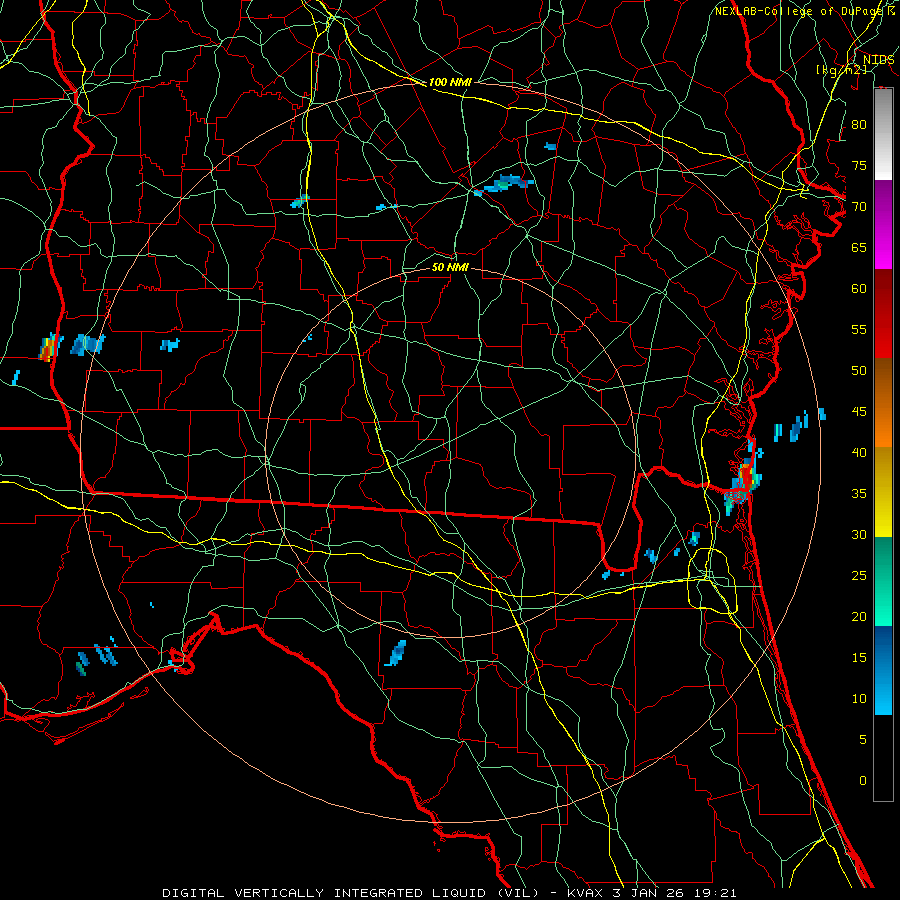Image resolution: width=900 pixels, height=900 pixels.
Task: Pick the gray-white top segment of color scale
Action: coord(883,135)
